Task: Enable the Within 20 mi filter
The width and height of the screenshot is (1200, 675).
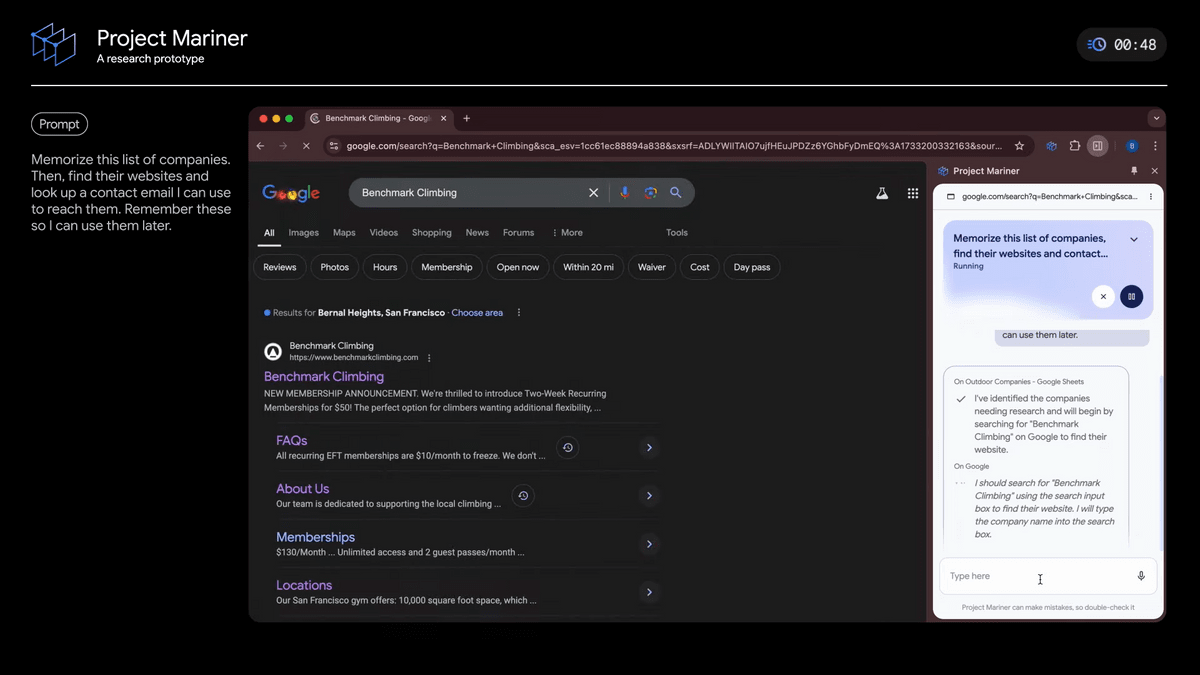Action: [588, 266]
